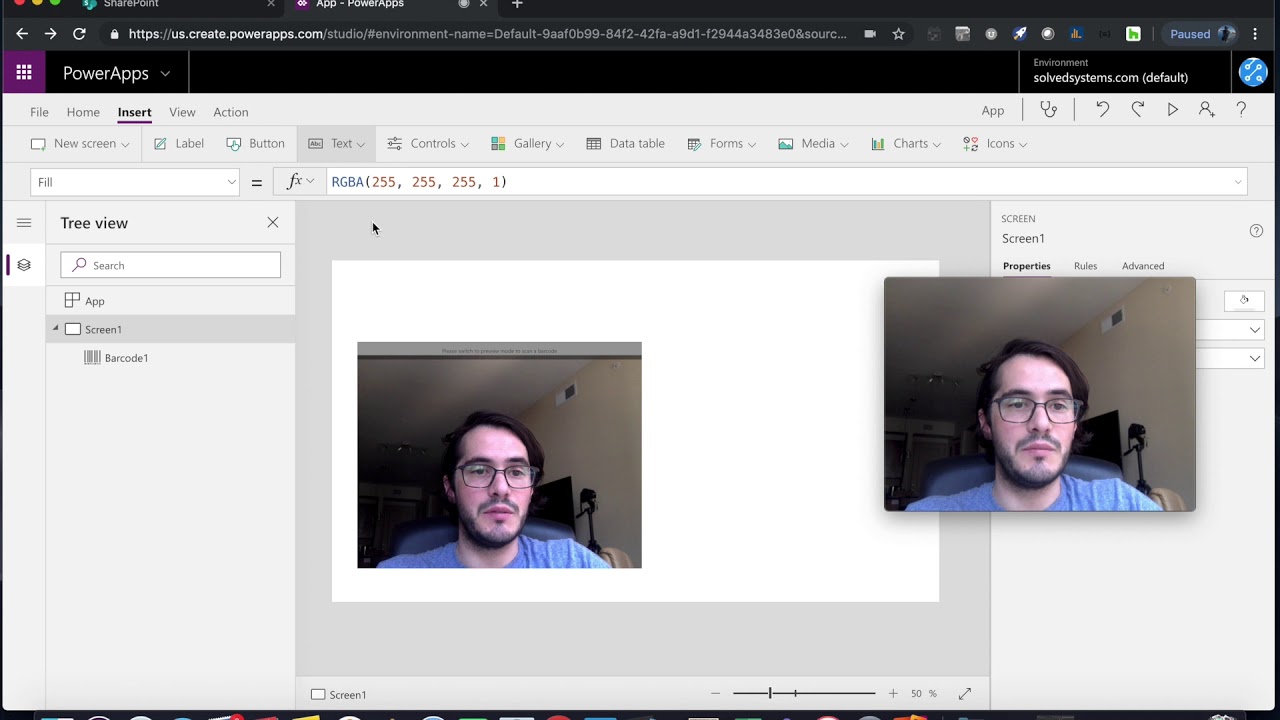
Task: Close the Tree view panel
Action: click(x=273, y=222)
